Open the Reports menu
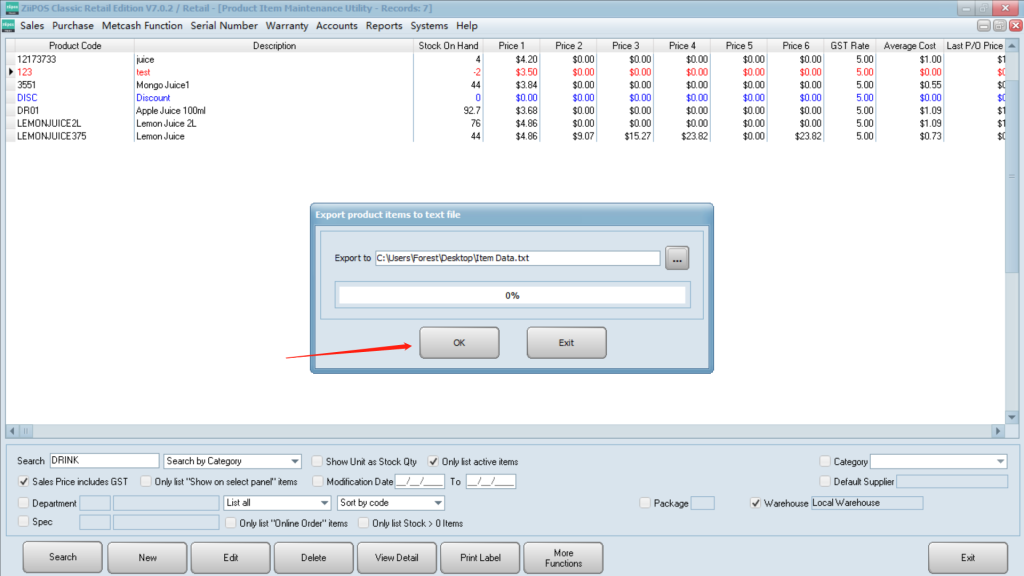This screenshot has width=1024, height=576. [384, 26]
